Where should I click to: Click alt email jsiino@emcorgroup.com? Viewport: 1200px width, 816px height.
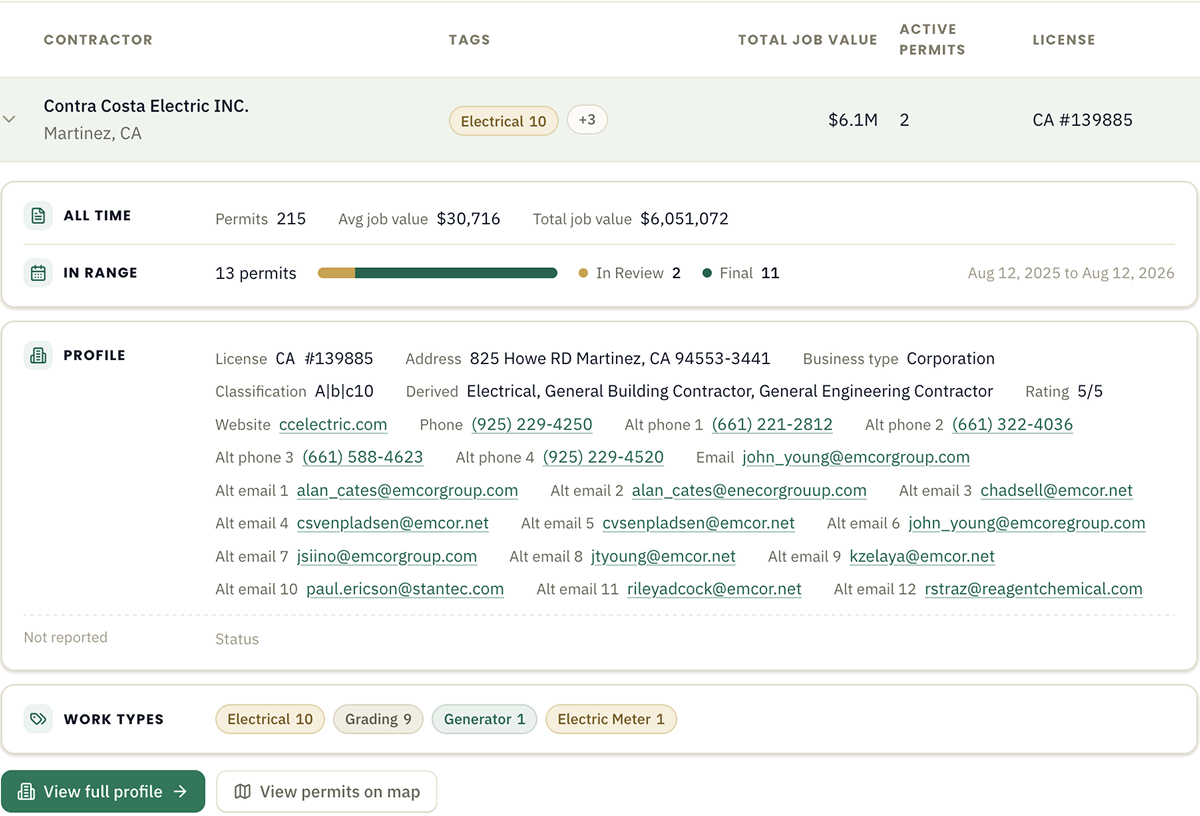click(387, 556)
